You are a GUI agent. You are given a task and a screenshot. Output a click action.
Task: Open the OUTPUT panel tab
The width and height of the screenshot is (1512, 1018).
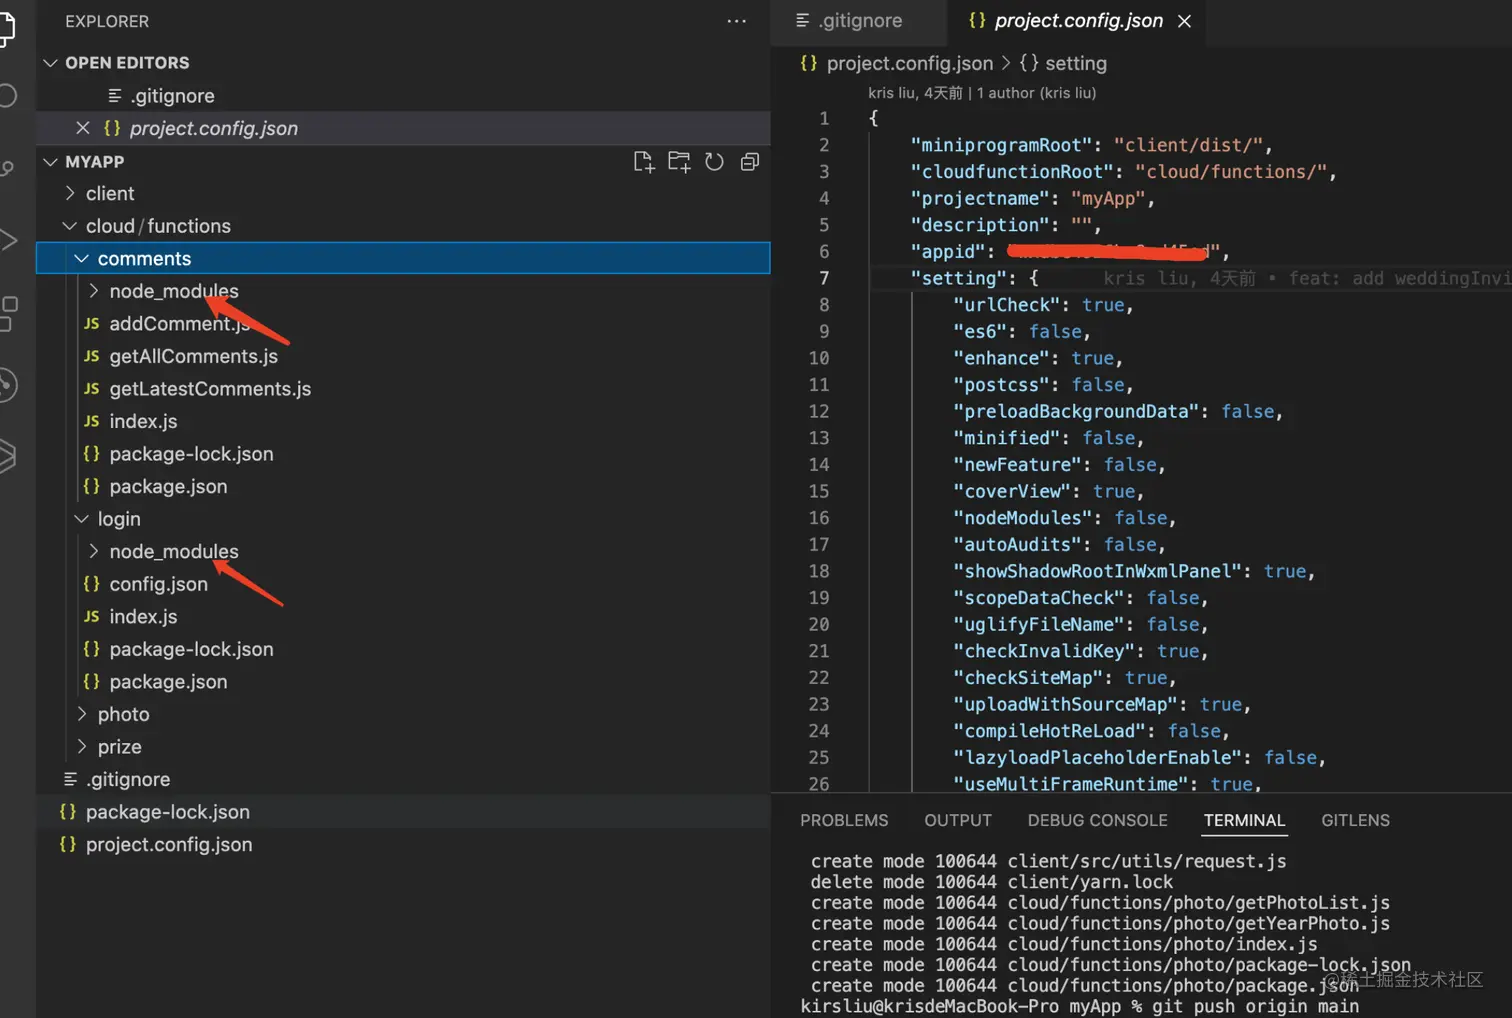point(958,820)
